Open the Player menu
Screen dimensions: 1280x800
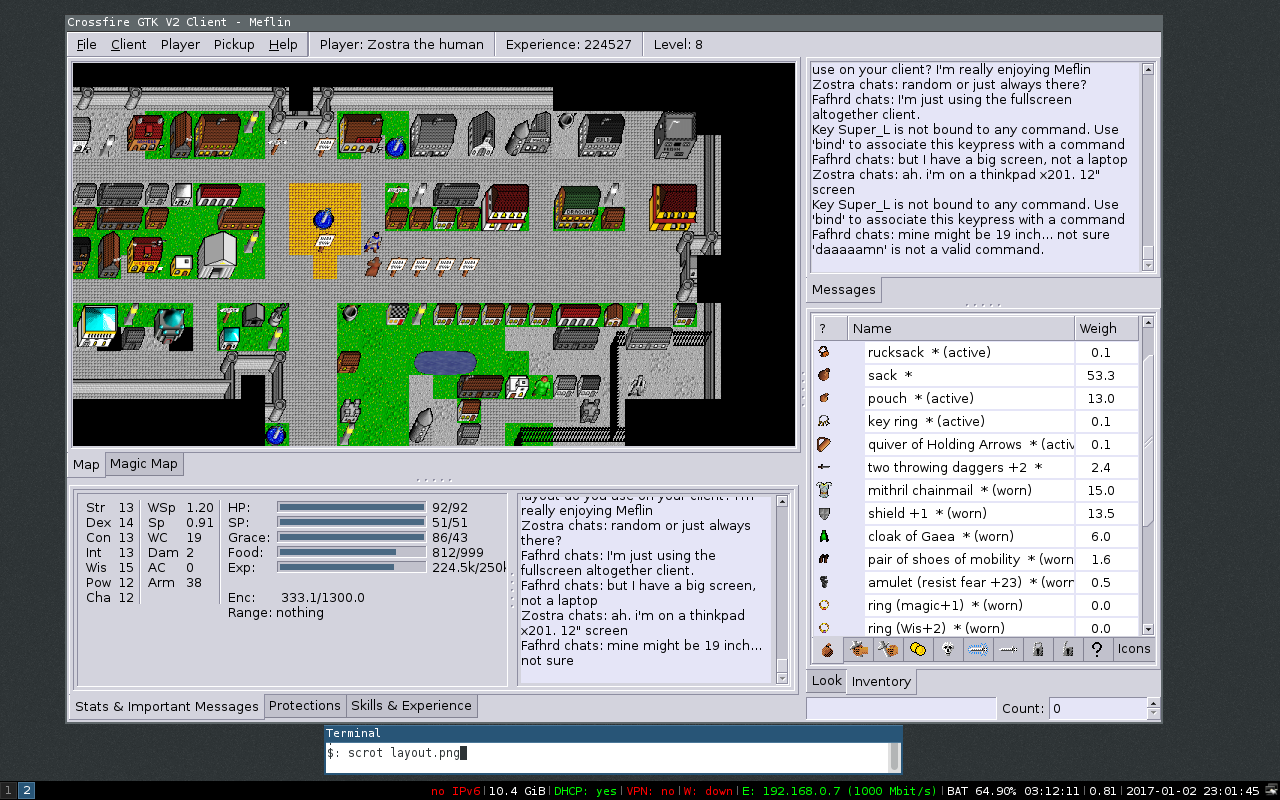180,44
